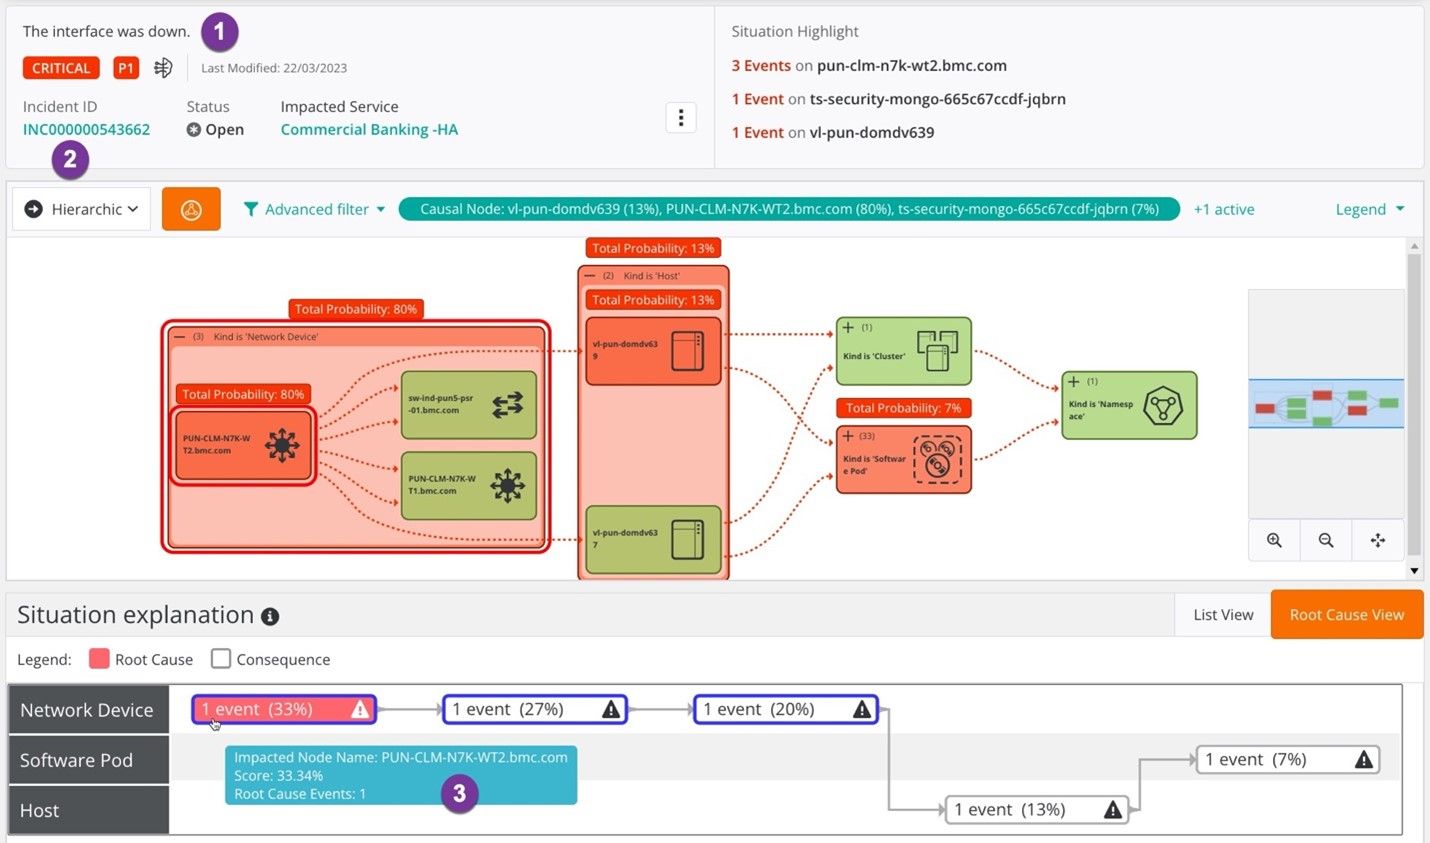Select the PUN-CLM-N7K-WT1 network device node
This screenshot has height=843, width=1430.
click(468, 485)
